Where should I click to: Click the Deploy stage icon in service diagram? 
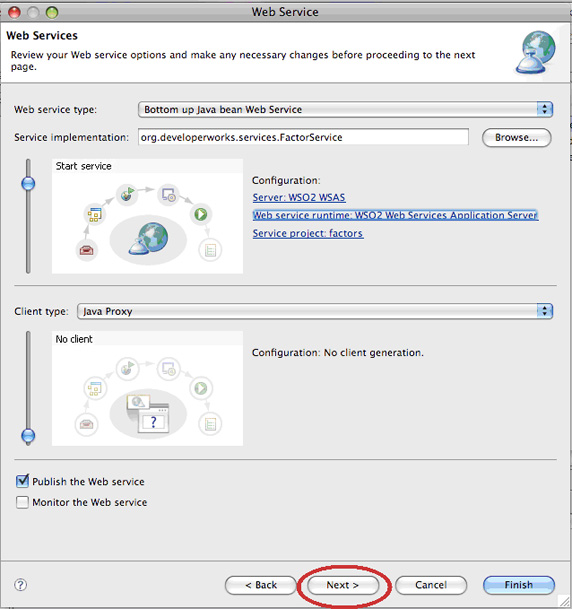(127, 194)
